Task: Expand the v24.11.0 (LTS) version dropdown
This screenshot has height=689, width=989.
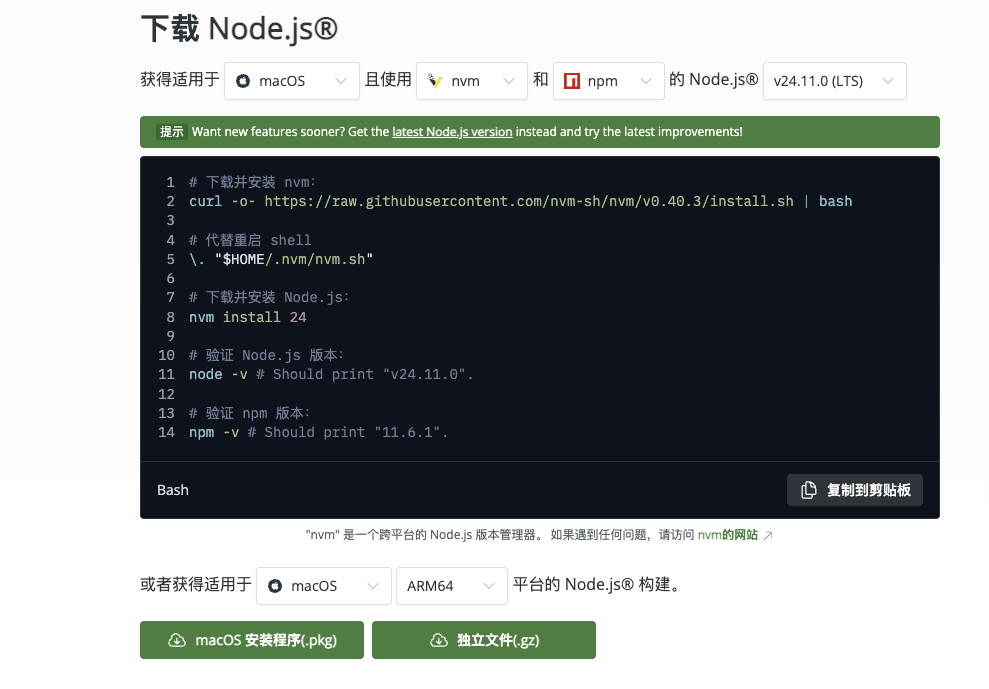Action: tap(834, 81)
